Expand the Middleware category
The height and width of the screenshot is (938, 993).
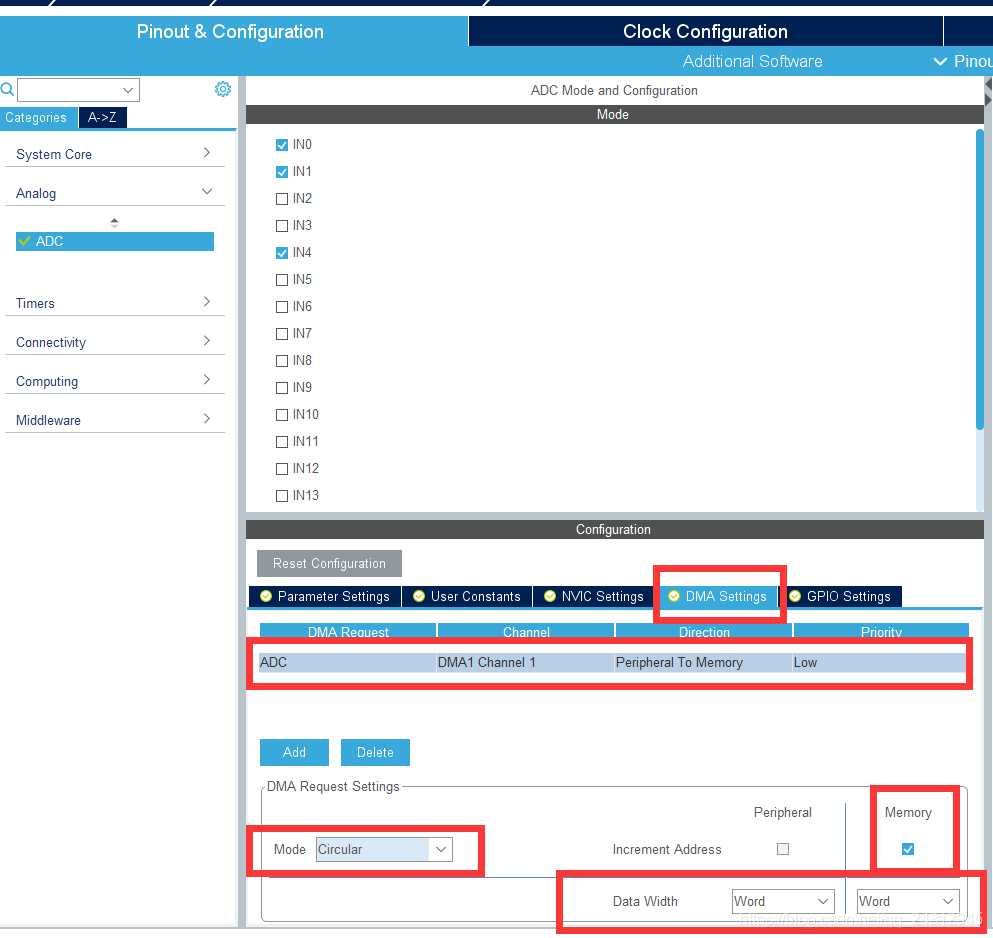tap(115, 420)
